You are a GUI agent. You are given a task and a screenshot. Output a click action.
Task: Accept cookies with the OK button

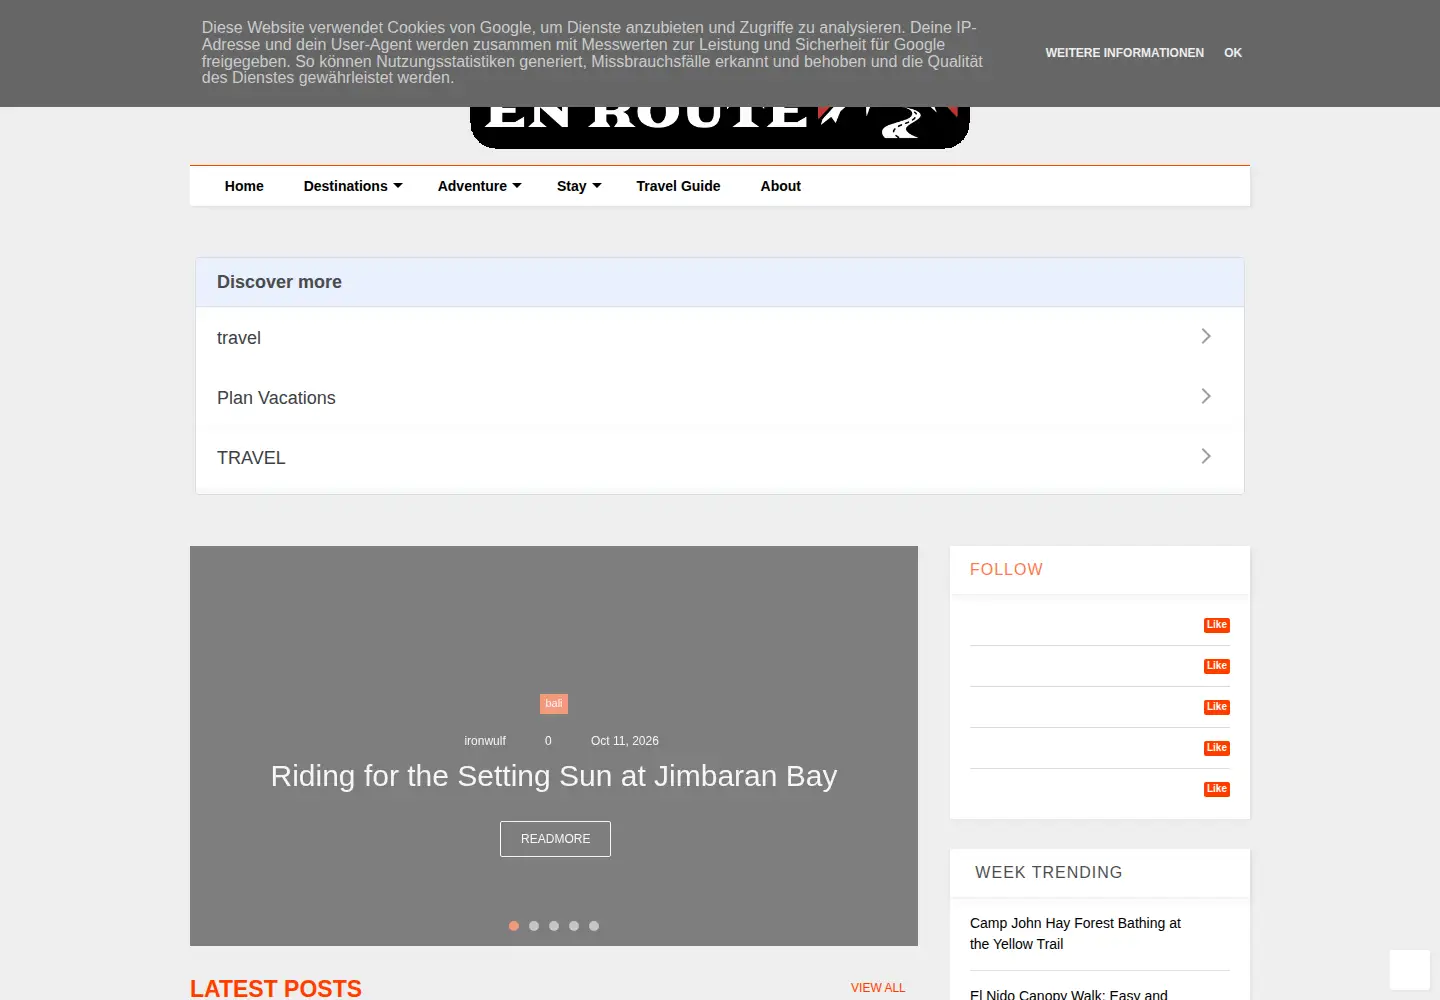click(1233, 53)
